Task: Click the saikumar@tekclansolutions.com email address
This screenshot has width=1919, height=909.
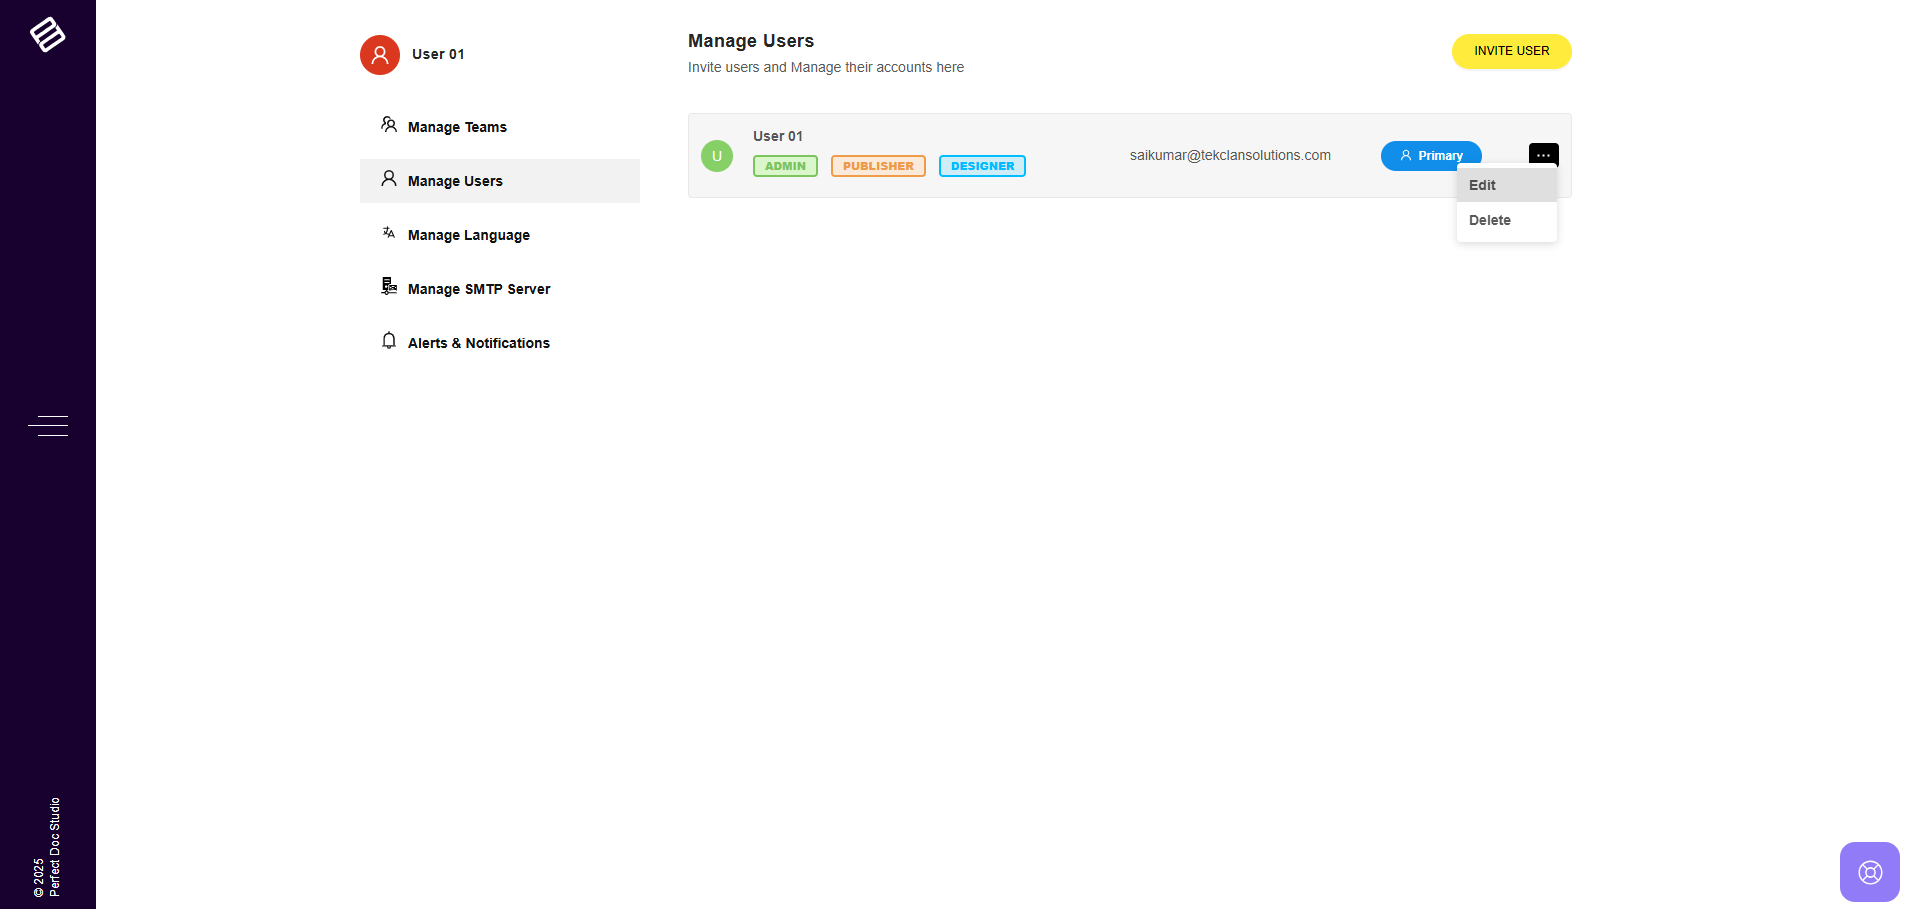Action: [1230, 155]
